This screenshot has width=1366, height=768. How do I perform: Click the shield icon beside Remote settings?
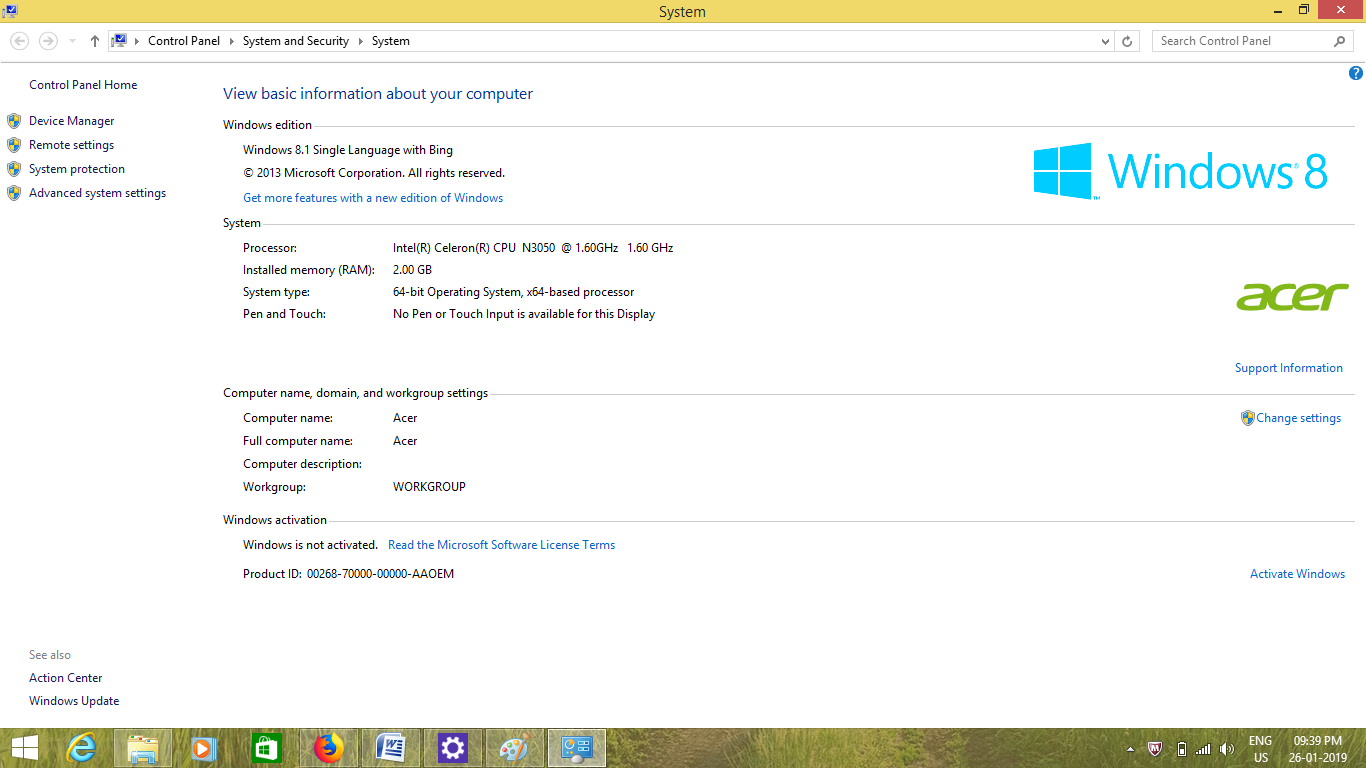click(x=14, y=145)
